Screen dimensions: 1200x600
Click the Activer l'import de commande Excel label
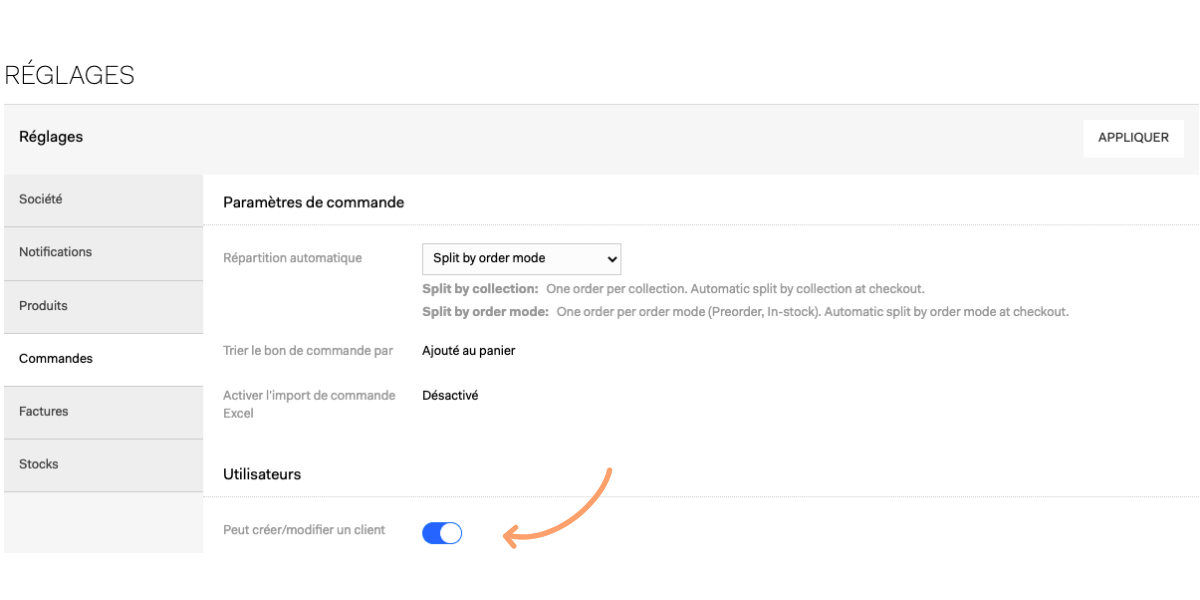click(x=309, y=404)
